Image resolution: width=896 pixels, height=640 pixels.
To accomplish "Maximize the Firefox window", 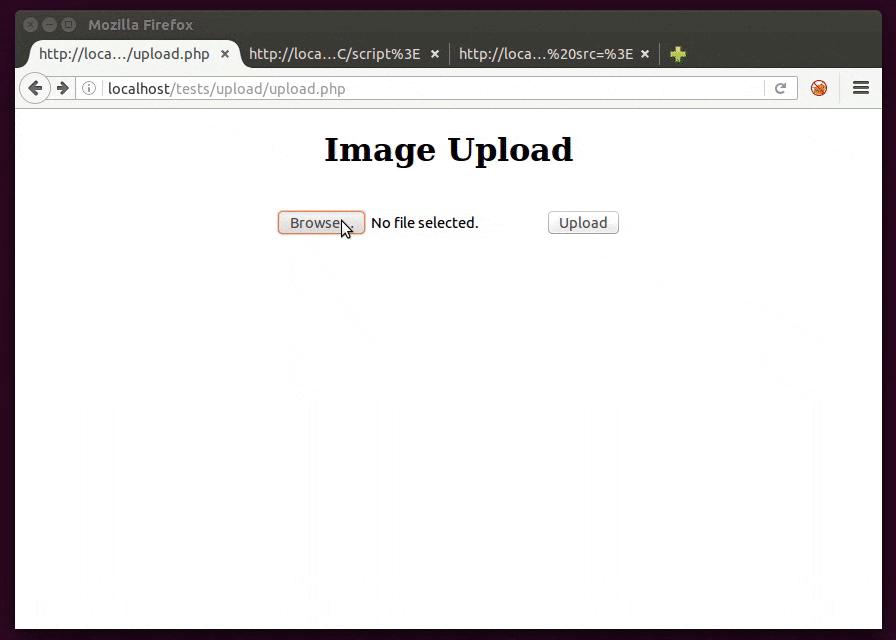I will [69, 25].
